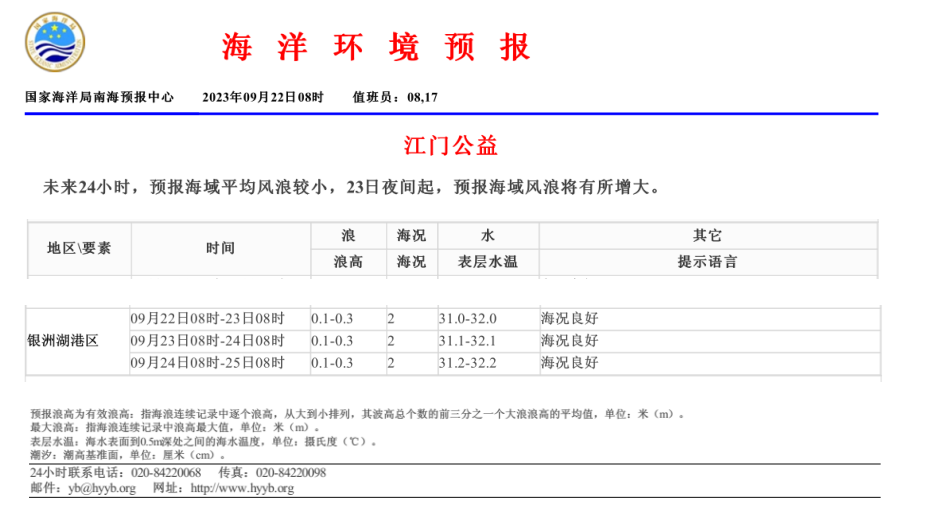Select the 浪高 sub-header cell
This screenshot has height=512, width=929.
click(x=348, y=261)
